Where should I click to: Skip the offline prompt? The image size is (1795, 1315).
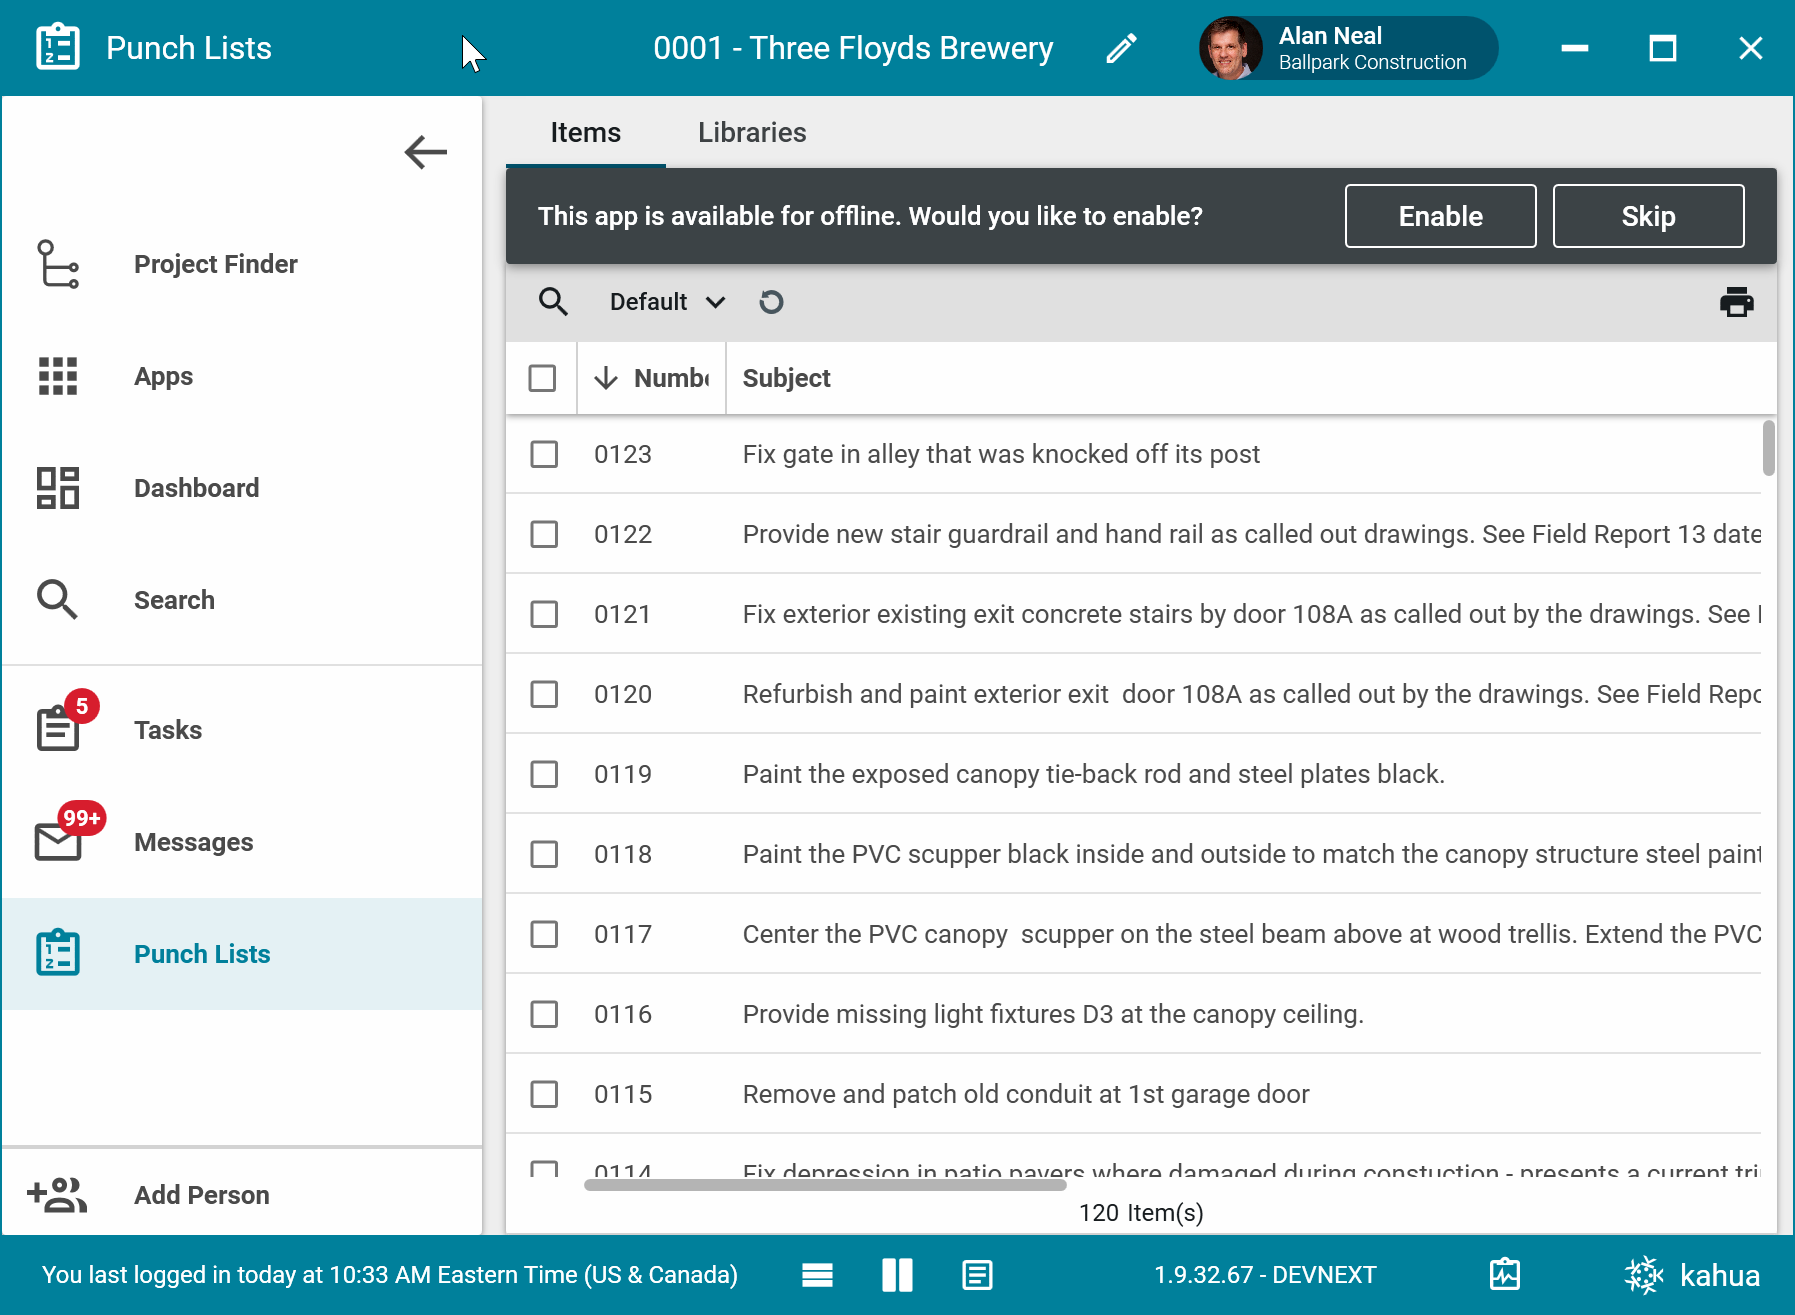coord(1648,216)
